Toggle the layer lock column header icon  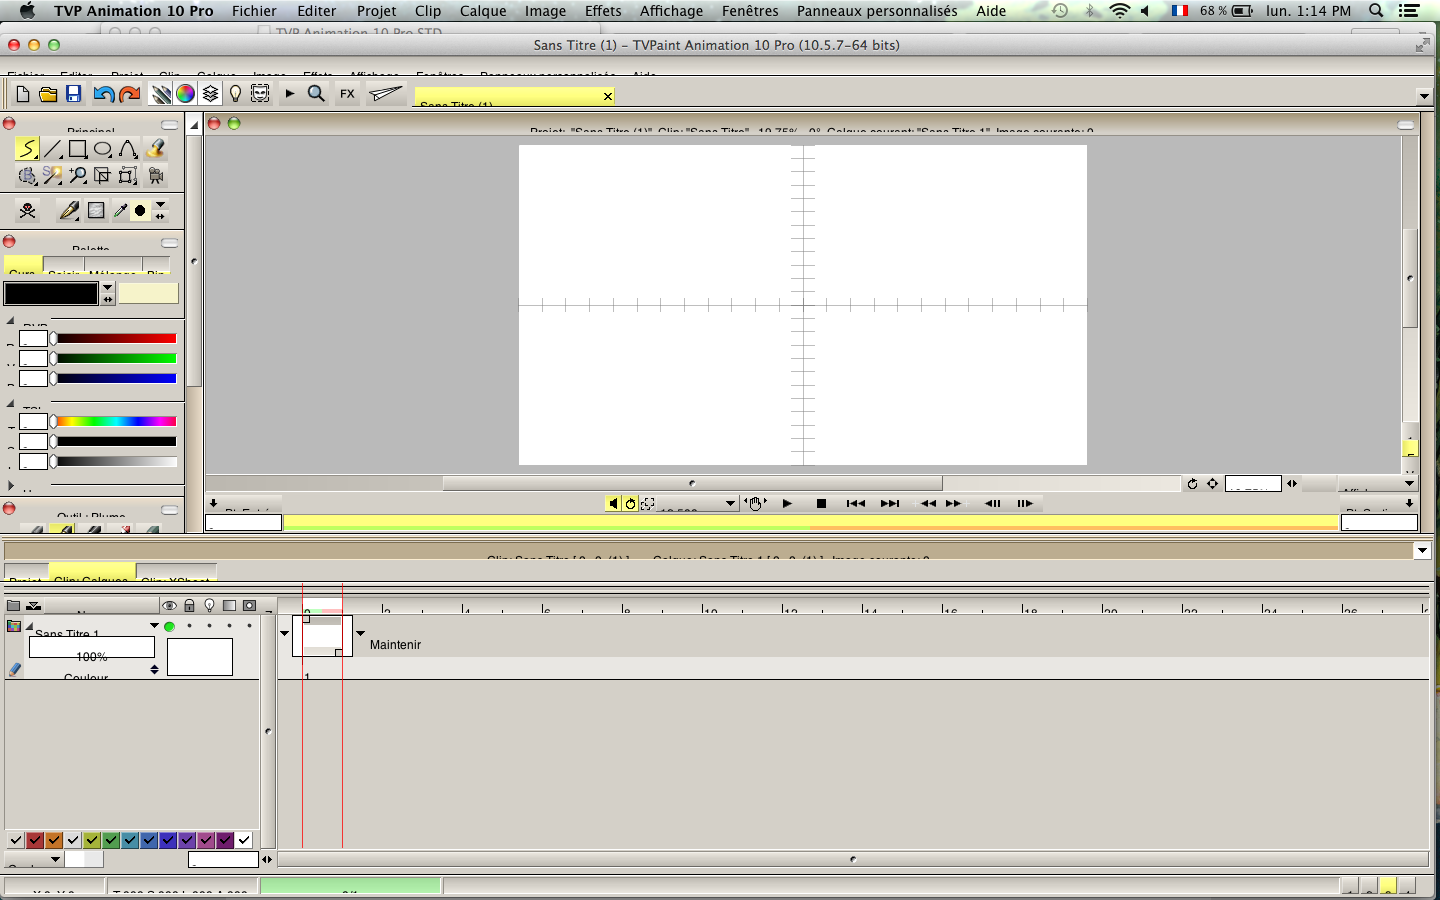[189, 606]
